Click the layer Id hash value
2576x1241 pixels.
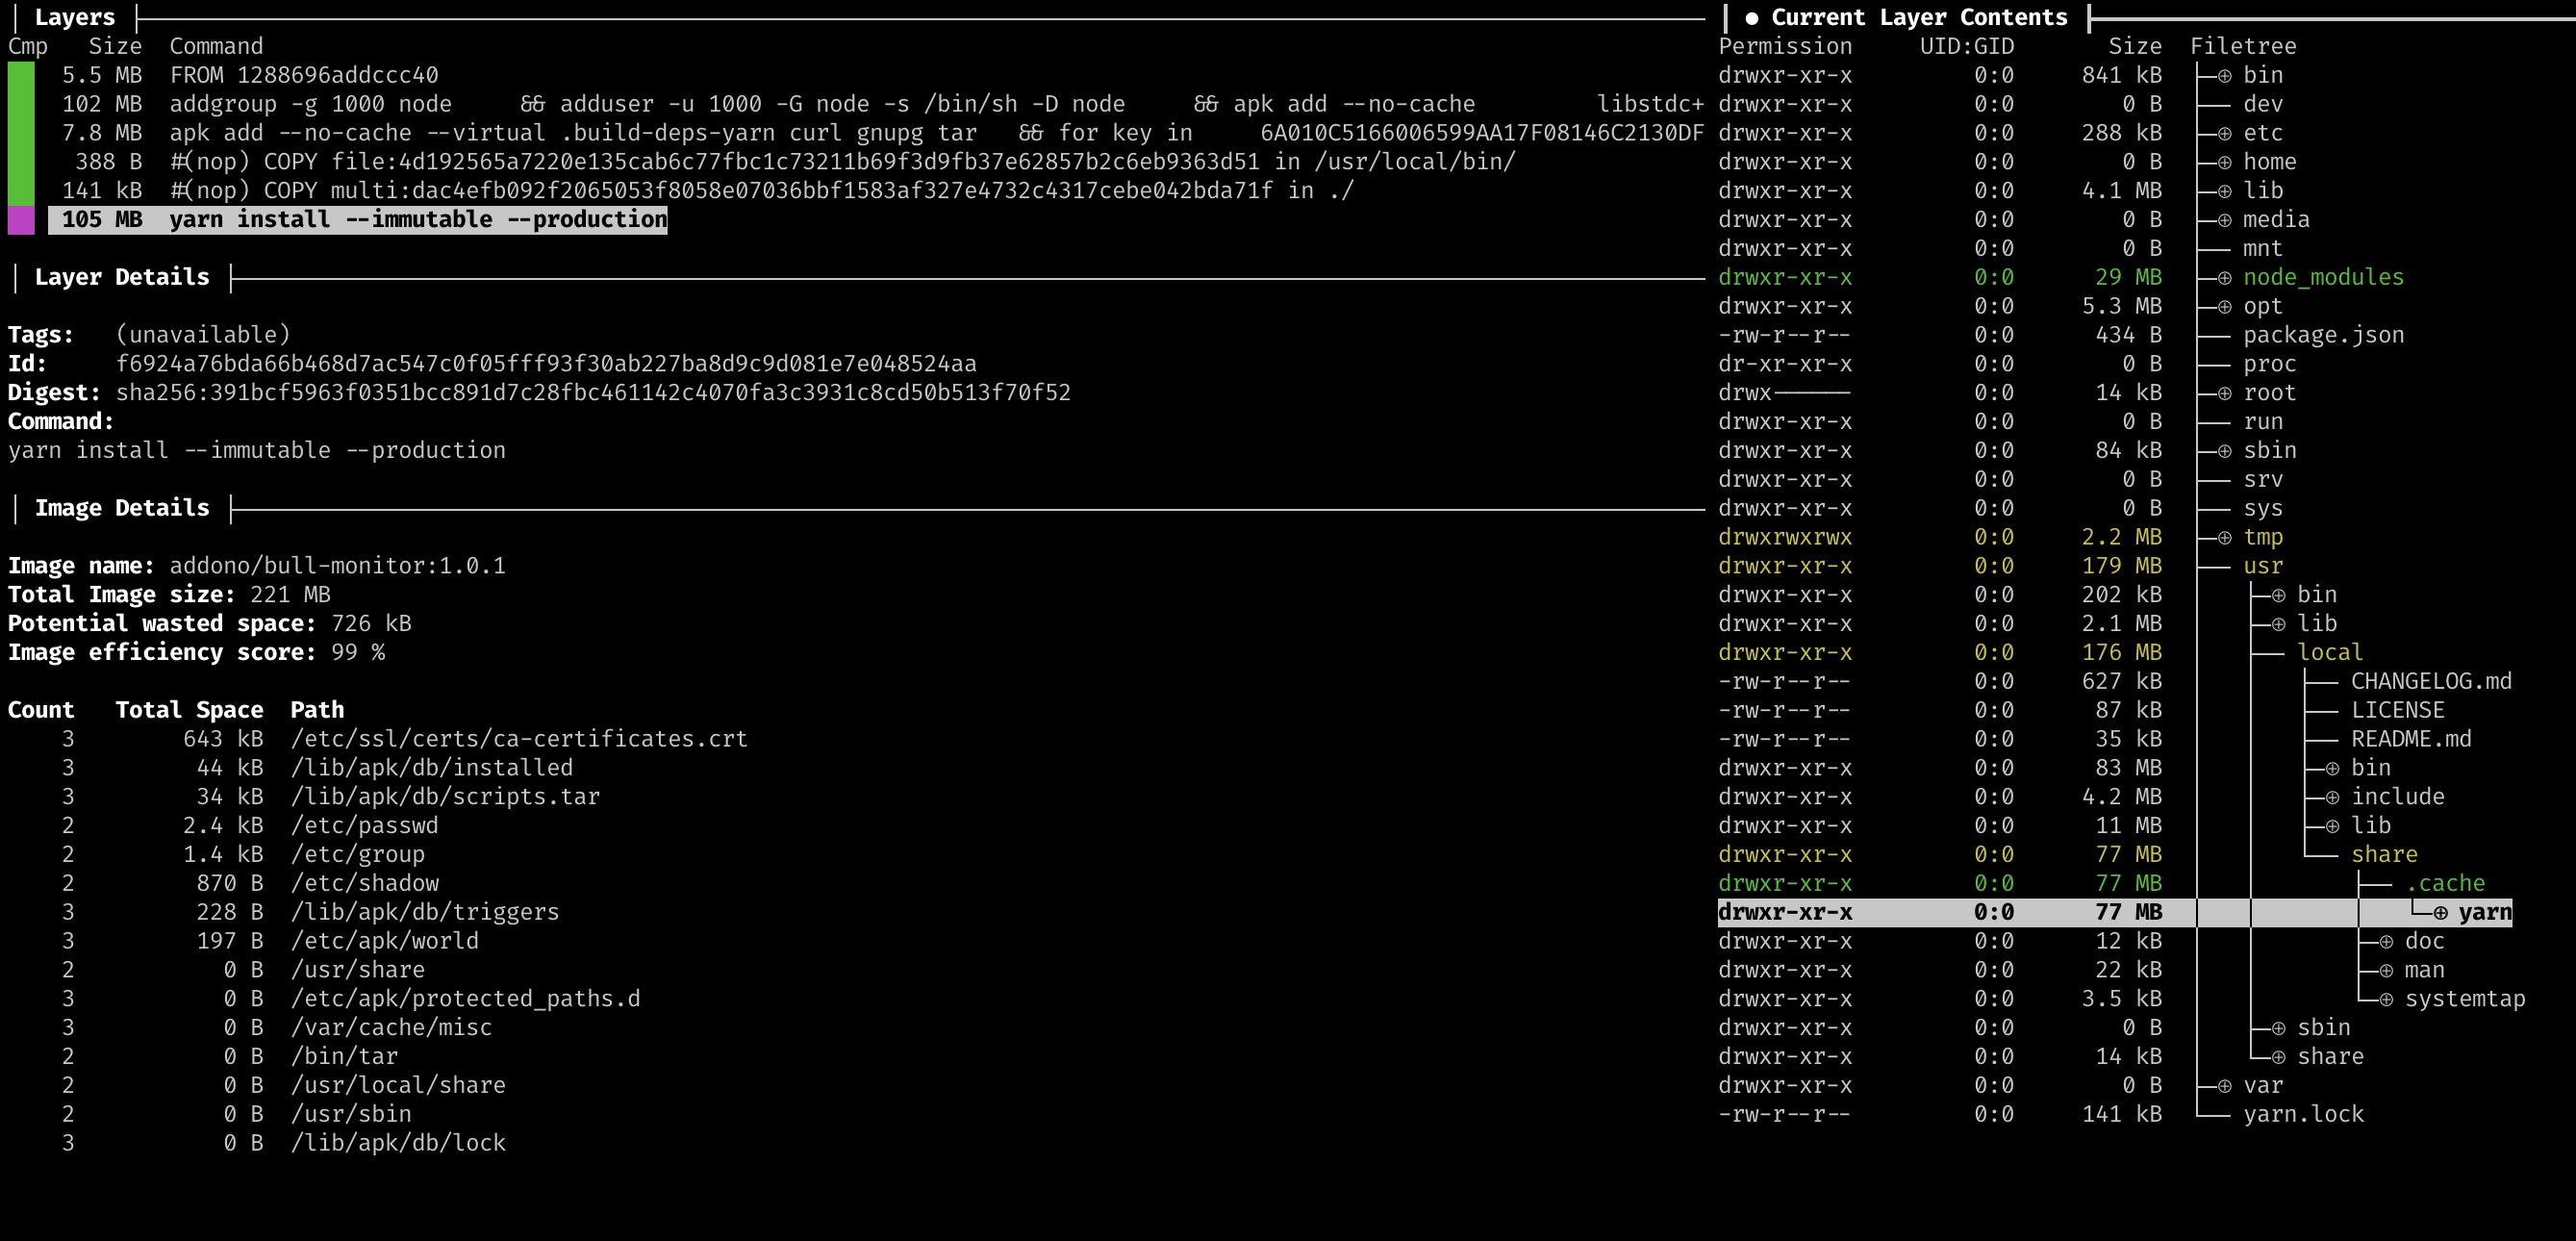(x=546, y=364)
